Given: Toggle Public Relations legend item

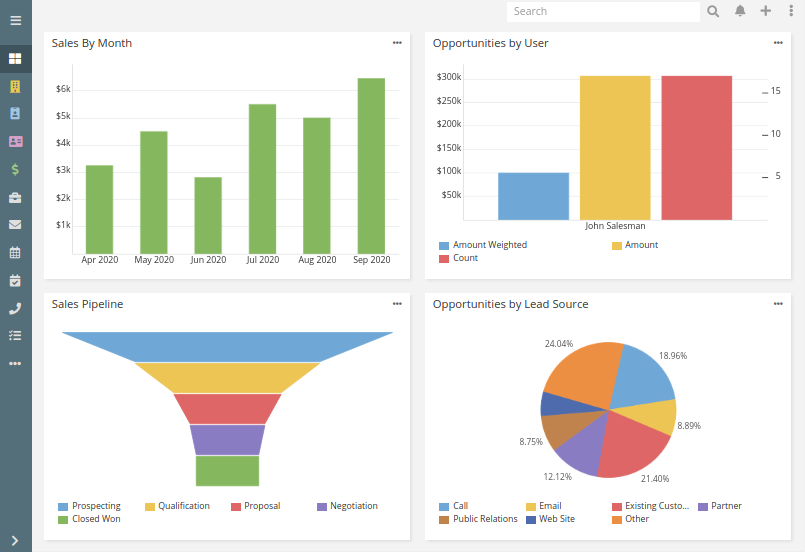Looking at the screenshot, I should (x=478, y=519).
